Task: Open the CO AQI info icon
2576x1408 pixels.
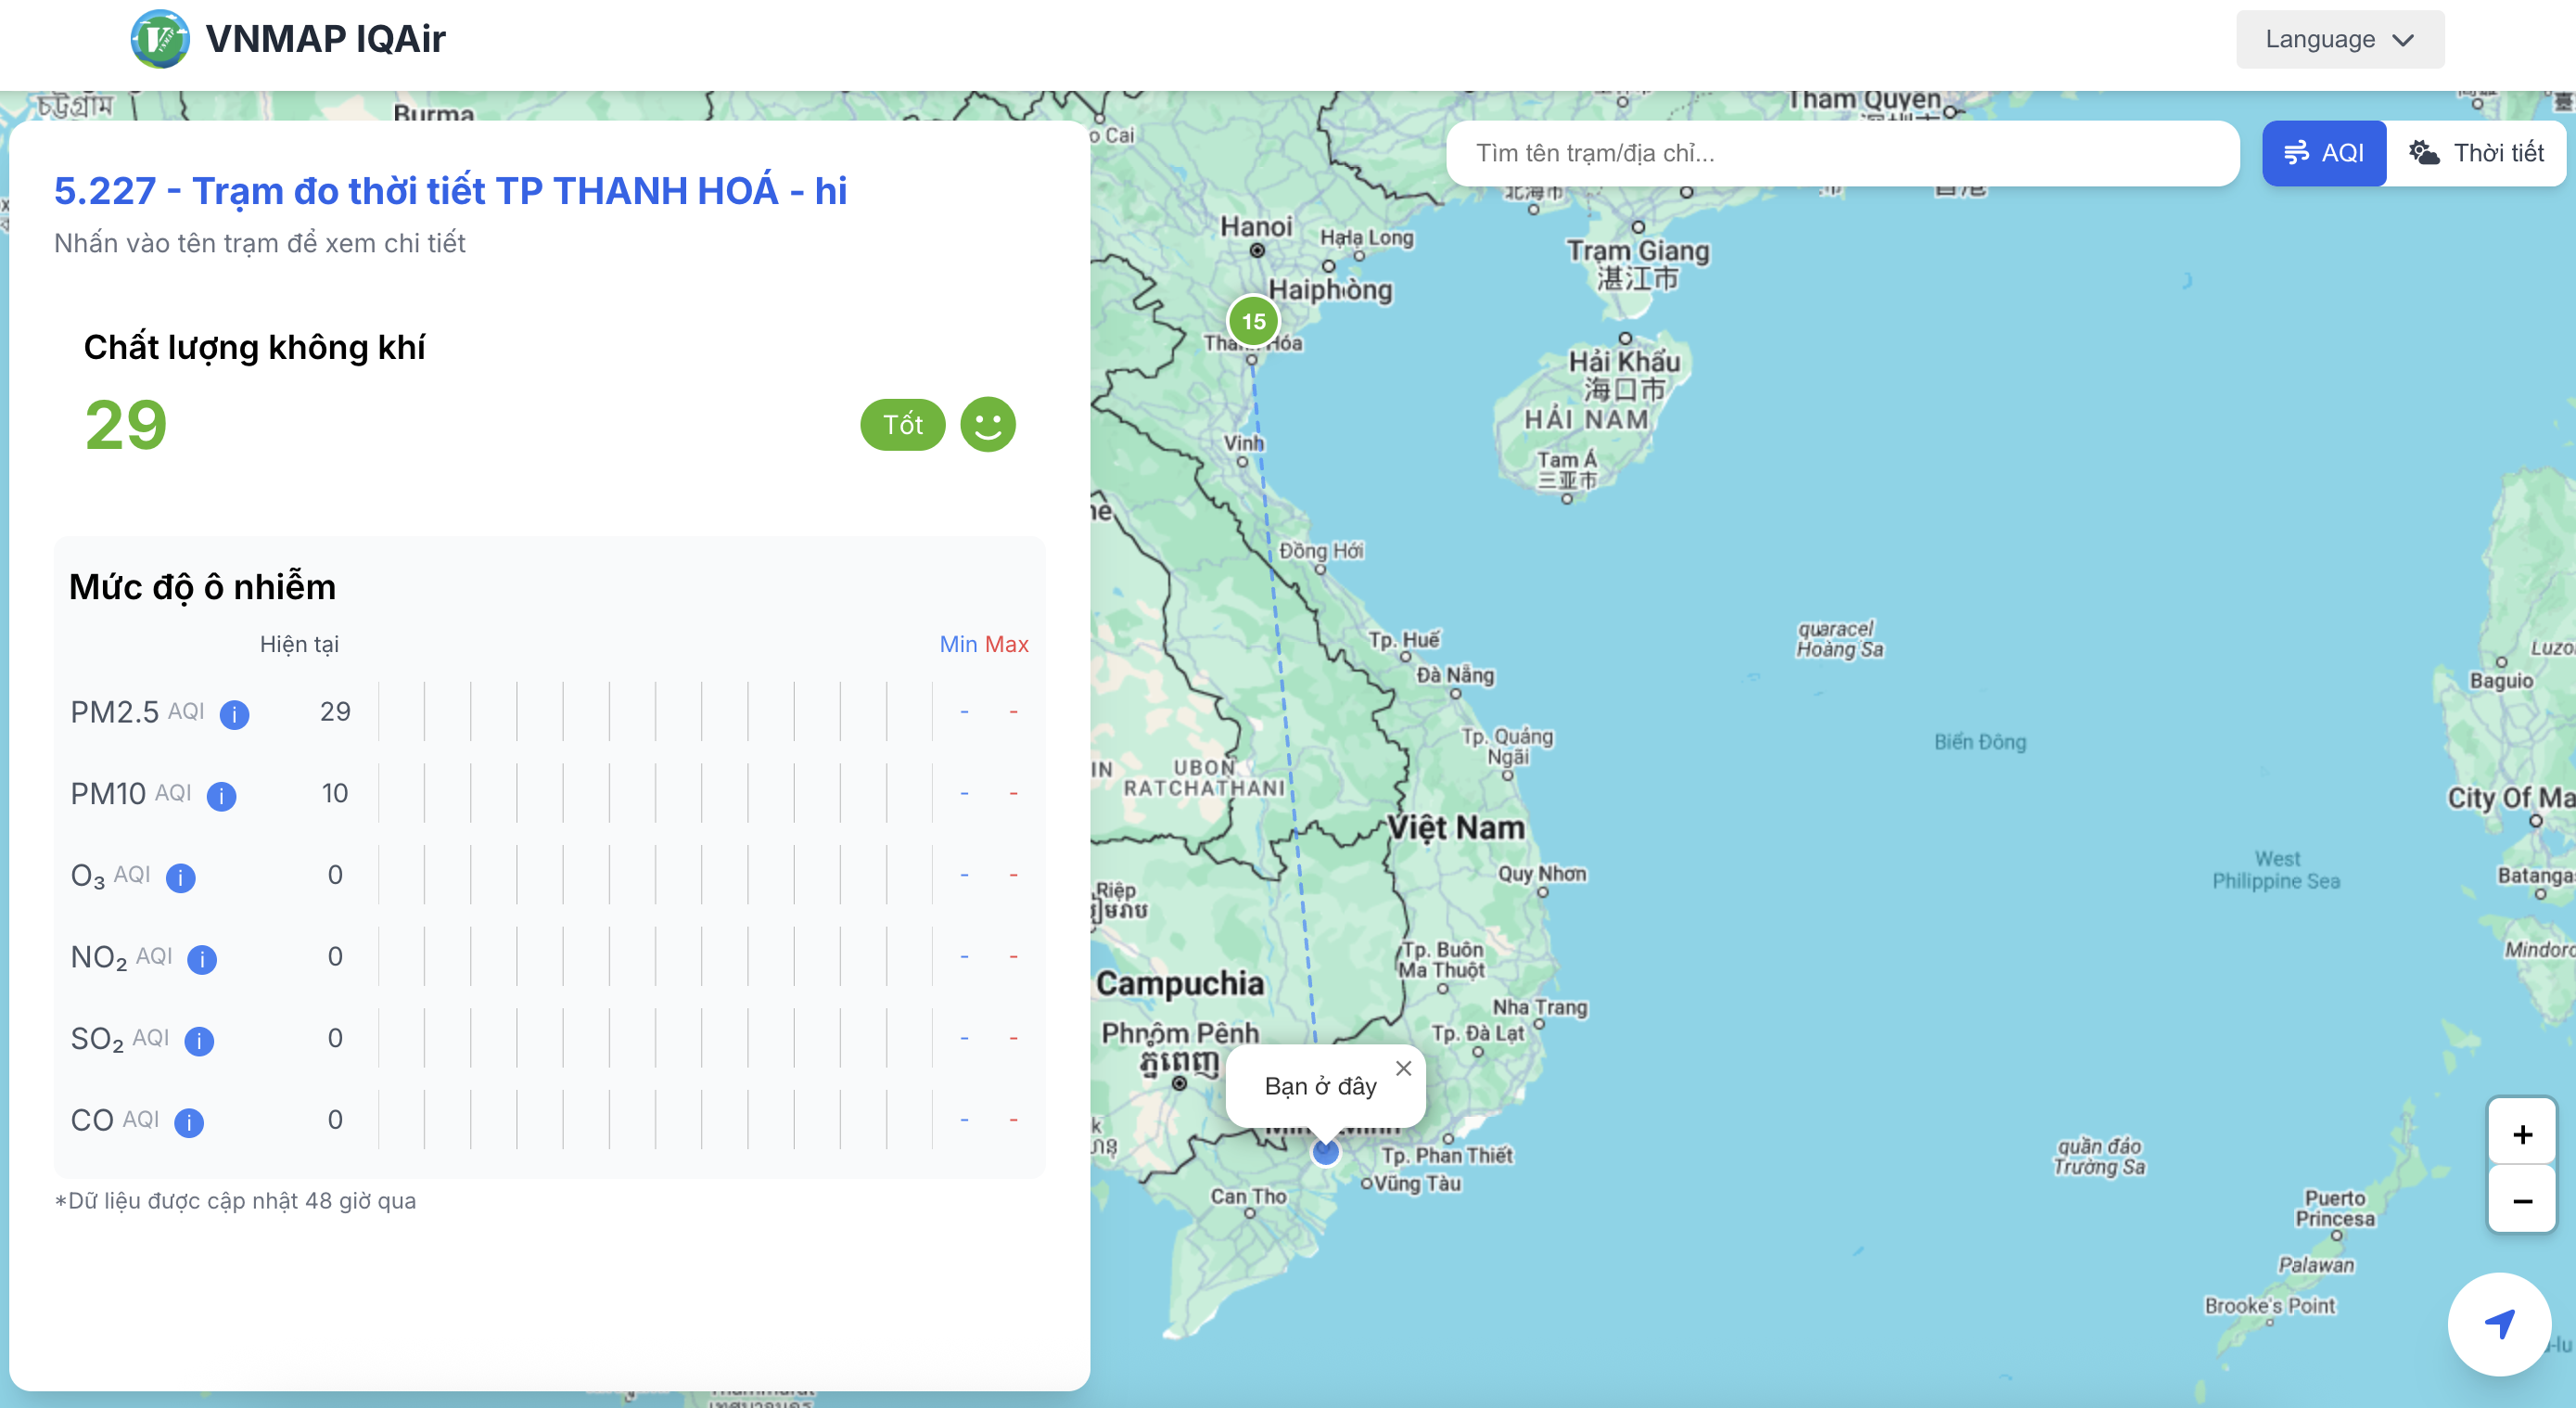Action: click(188, 1122)
